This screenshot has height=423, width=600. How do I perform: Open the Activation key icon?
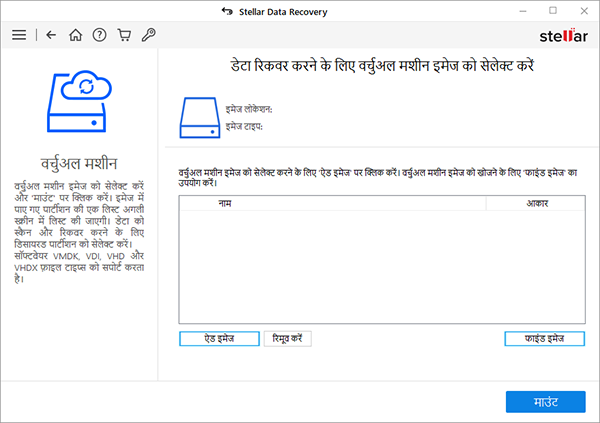pyautogui.click(x=148, y=35)
